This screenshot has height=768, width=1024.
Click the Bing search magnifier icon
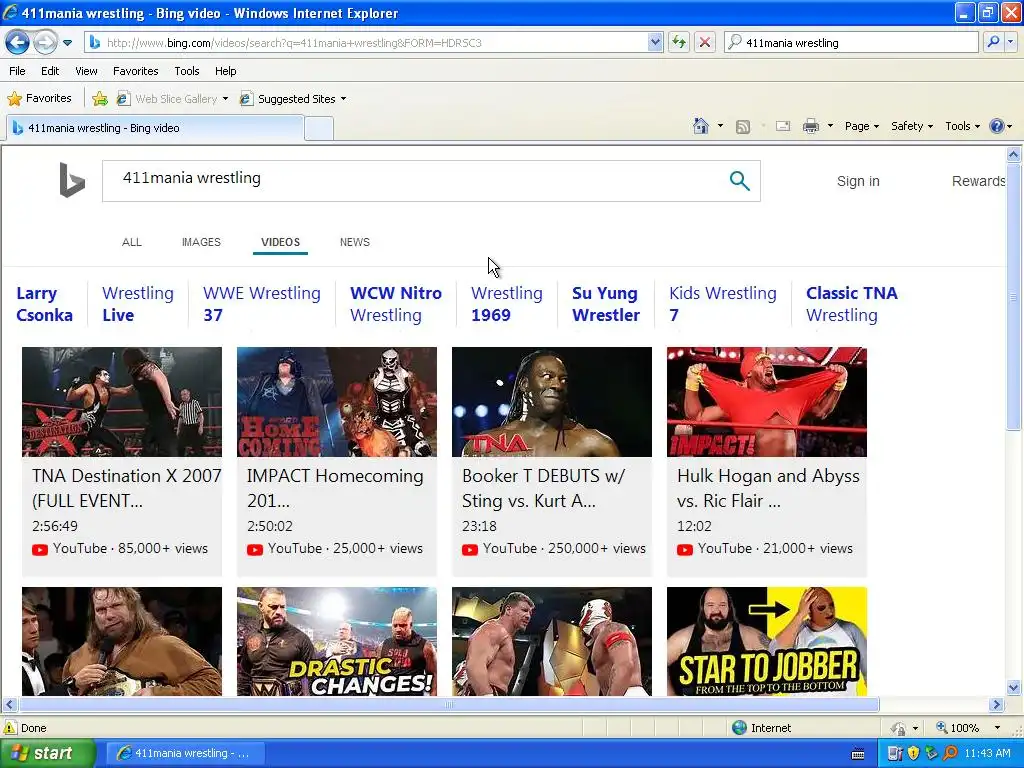[x=739, y=181]
